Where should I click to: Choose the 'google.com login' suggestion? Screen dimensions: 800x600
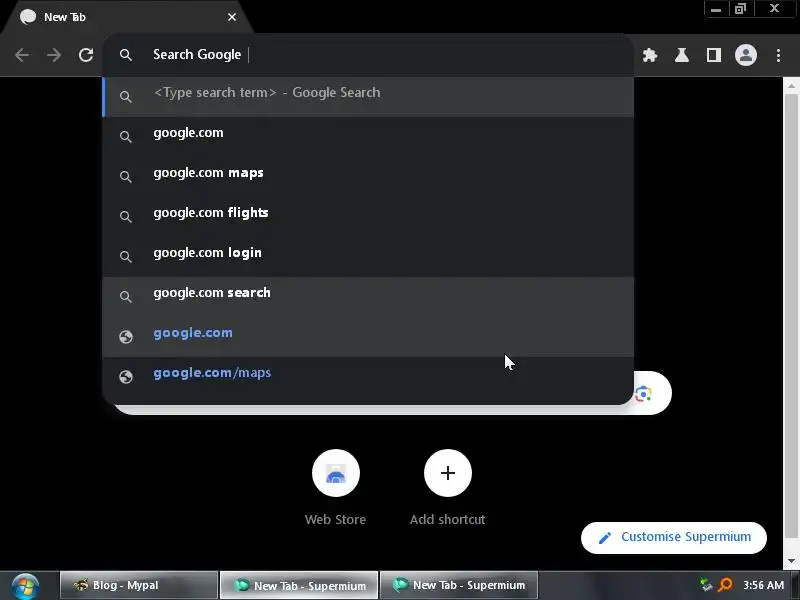(368, 256)
